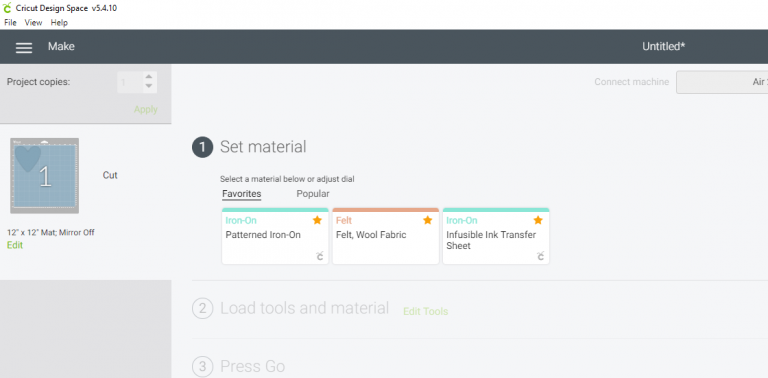This screenshot has width=768, height=378.
Task: Select the mat 1 heart thumbnail
Action: pyautogui.click(x=45, y=175)
